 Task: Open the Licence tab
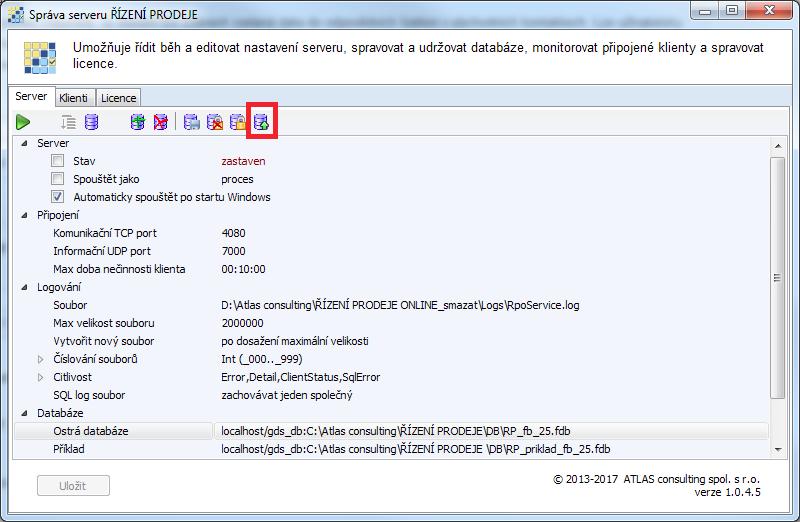tap(118, 98)
